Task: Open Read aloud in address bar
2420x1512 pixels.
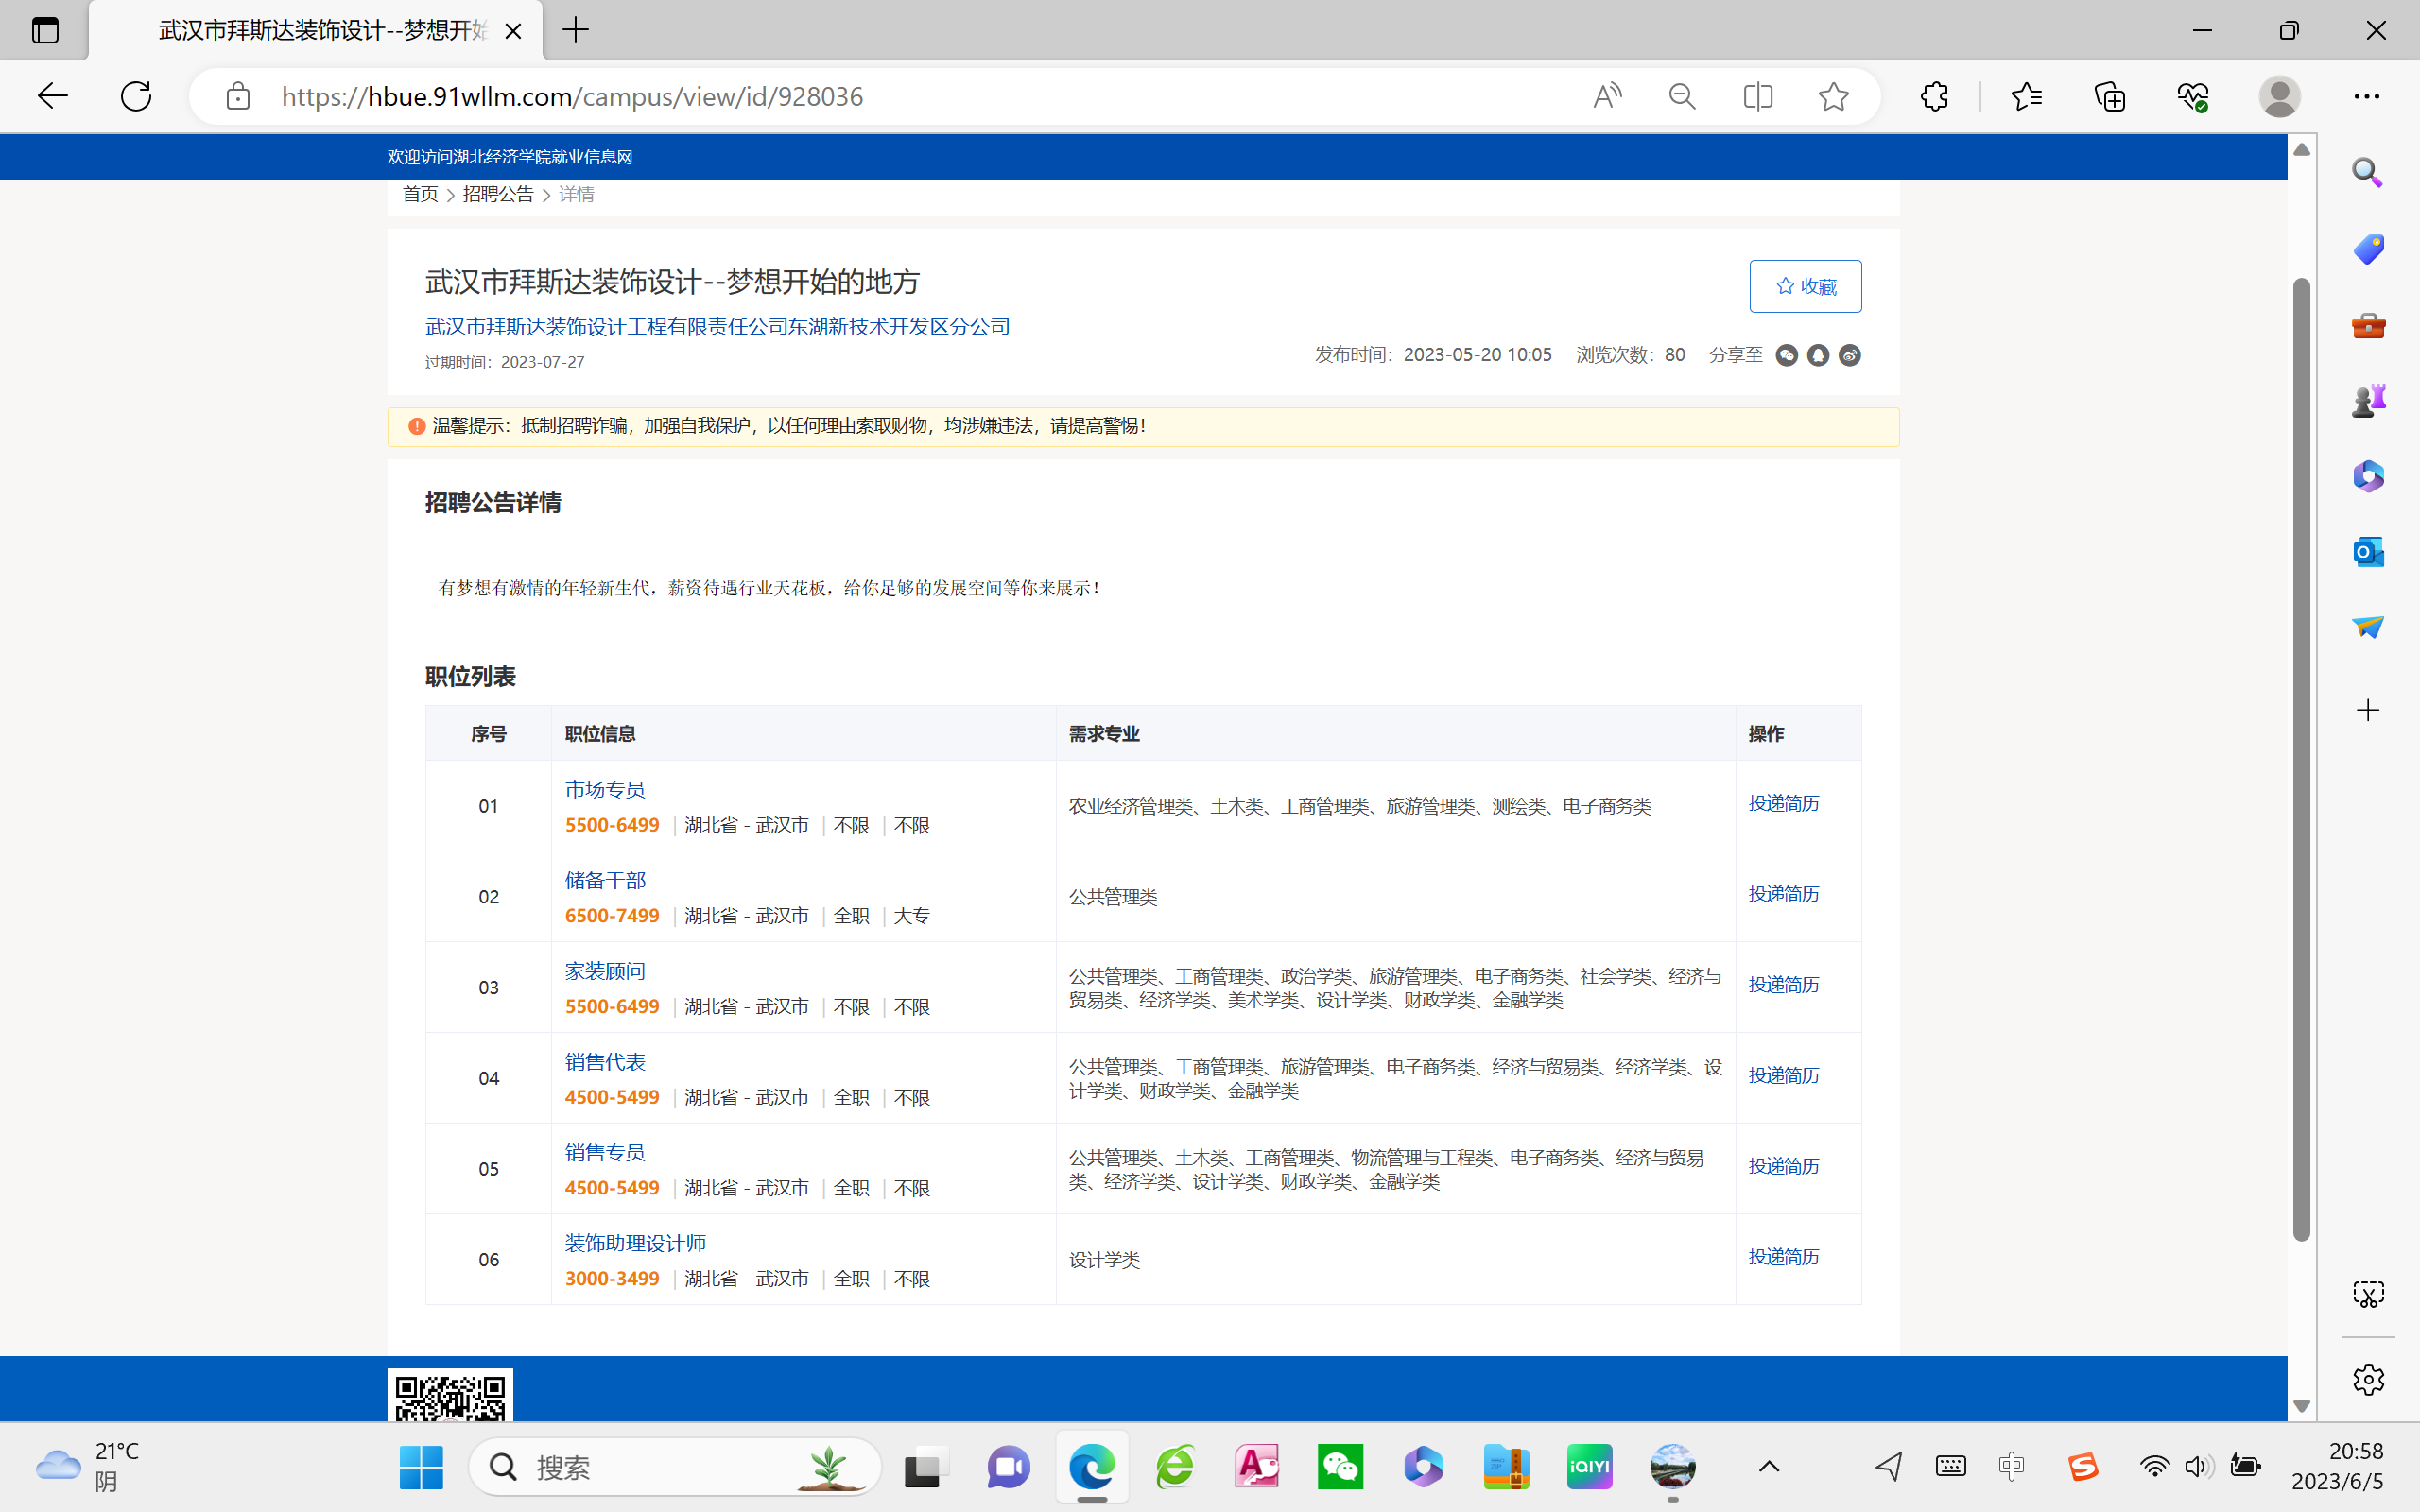Action: point(1607,96)
